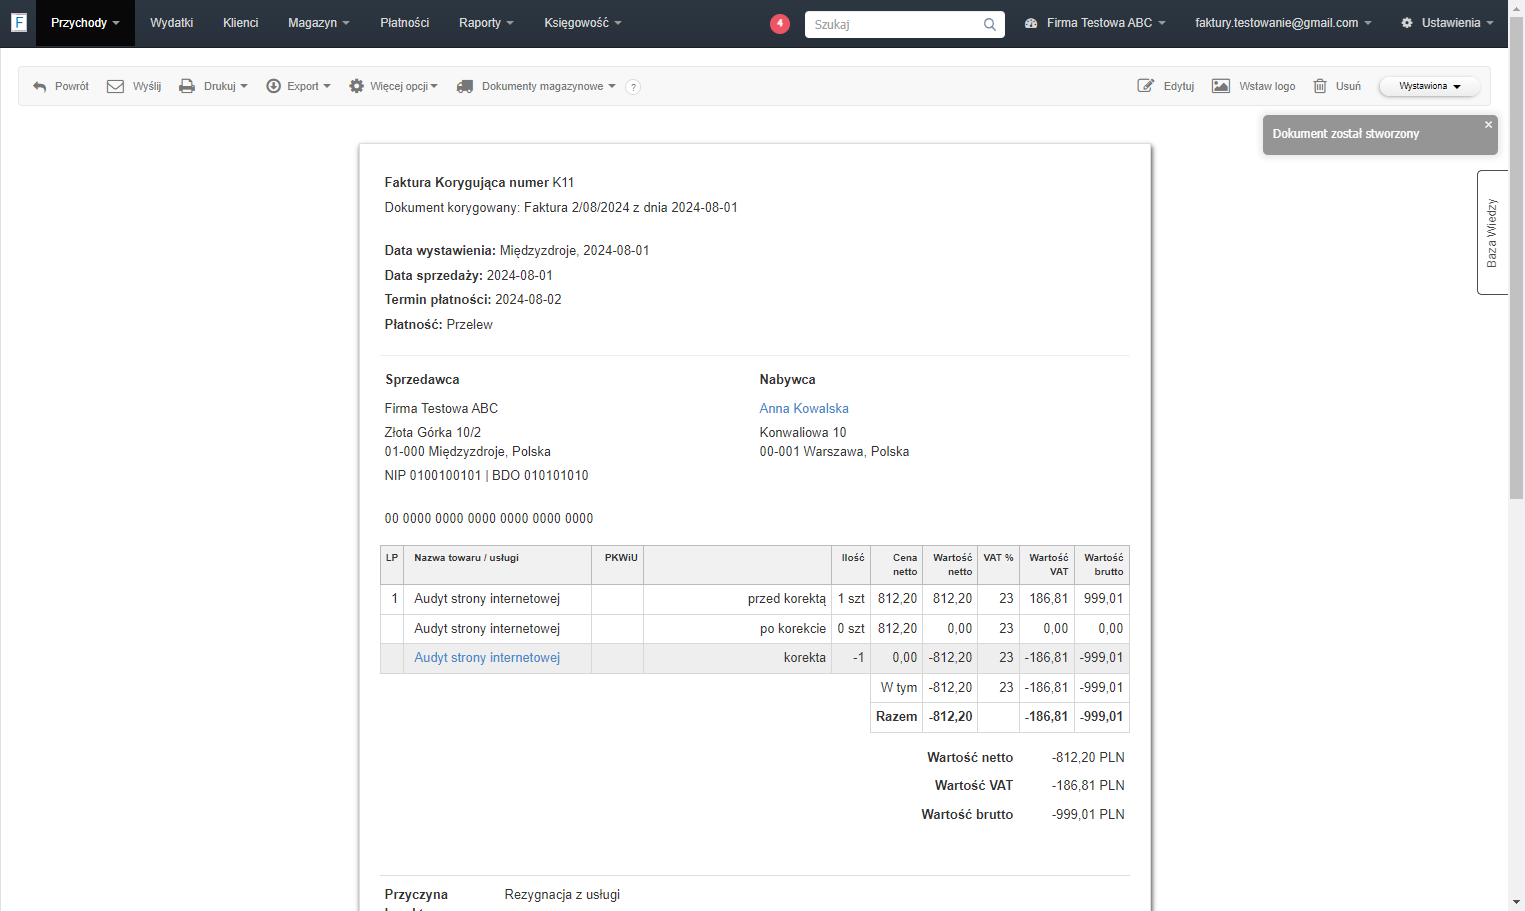Open the faktury.testowanie@gmail.com account dropdown
Screen dimensions: 1525x911
pos(1283,23)
